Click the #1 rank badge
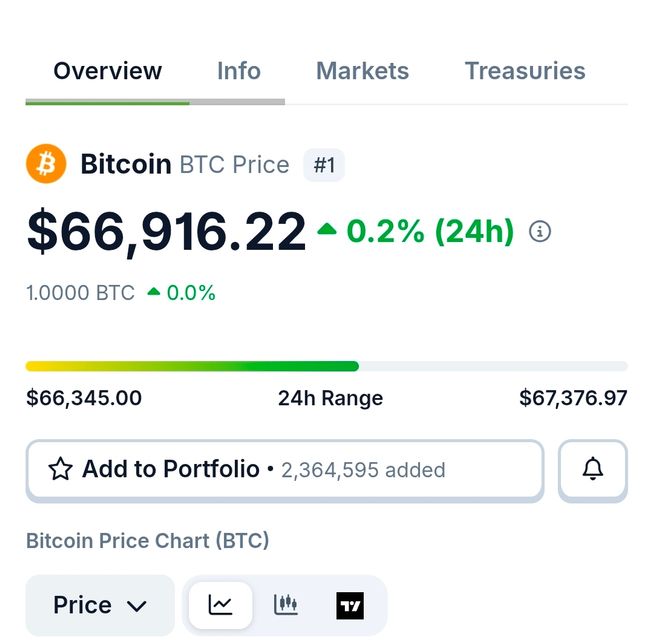The width and height of the screenshot is (653, 640). tap(324, 165)
